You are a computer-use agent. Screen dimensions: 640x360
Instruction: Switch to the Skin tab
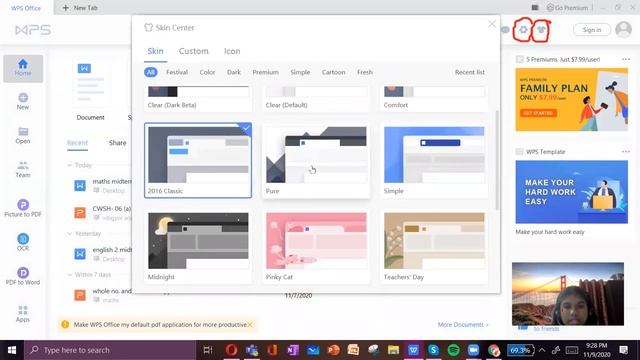[x=156, y=51]
